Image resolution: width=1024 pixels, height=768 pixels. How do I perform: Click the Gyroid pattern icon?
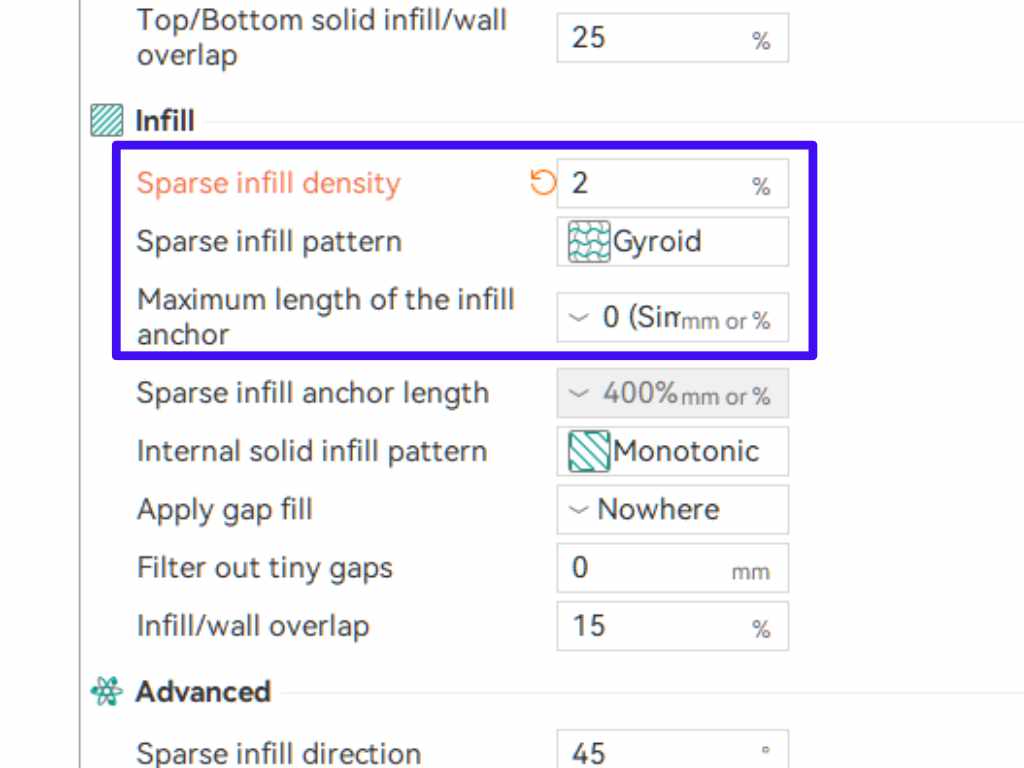[x=589, y=242]
